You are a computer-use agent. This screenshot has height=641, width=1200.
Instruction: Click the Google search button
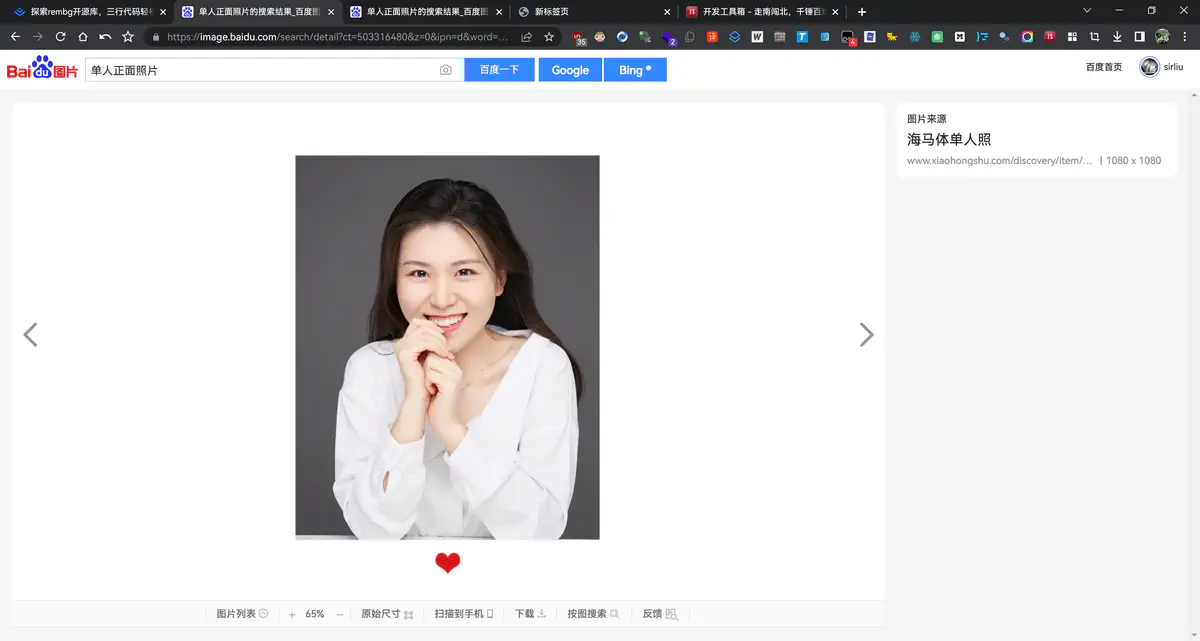pos(570,70)
